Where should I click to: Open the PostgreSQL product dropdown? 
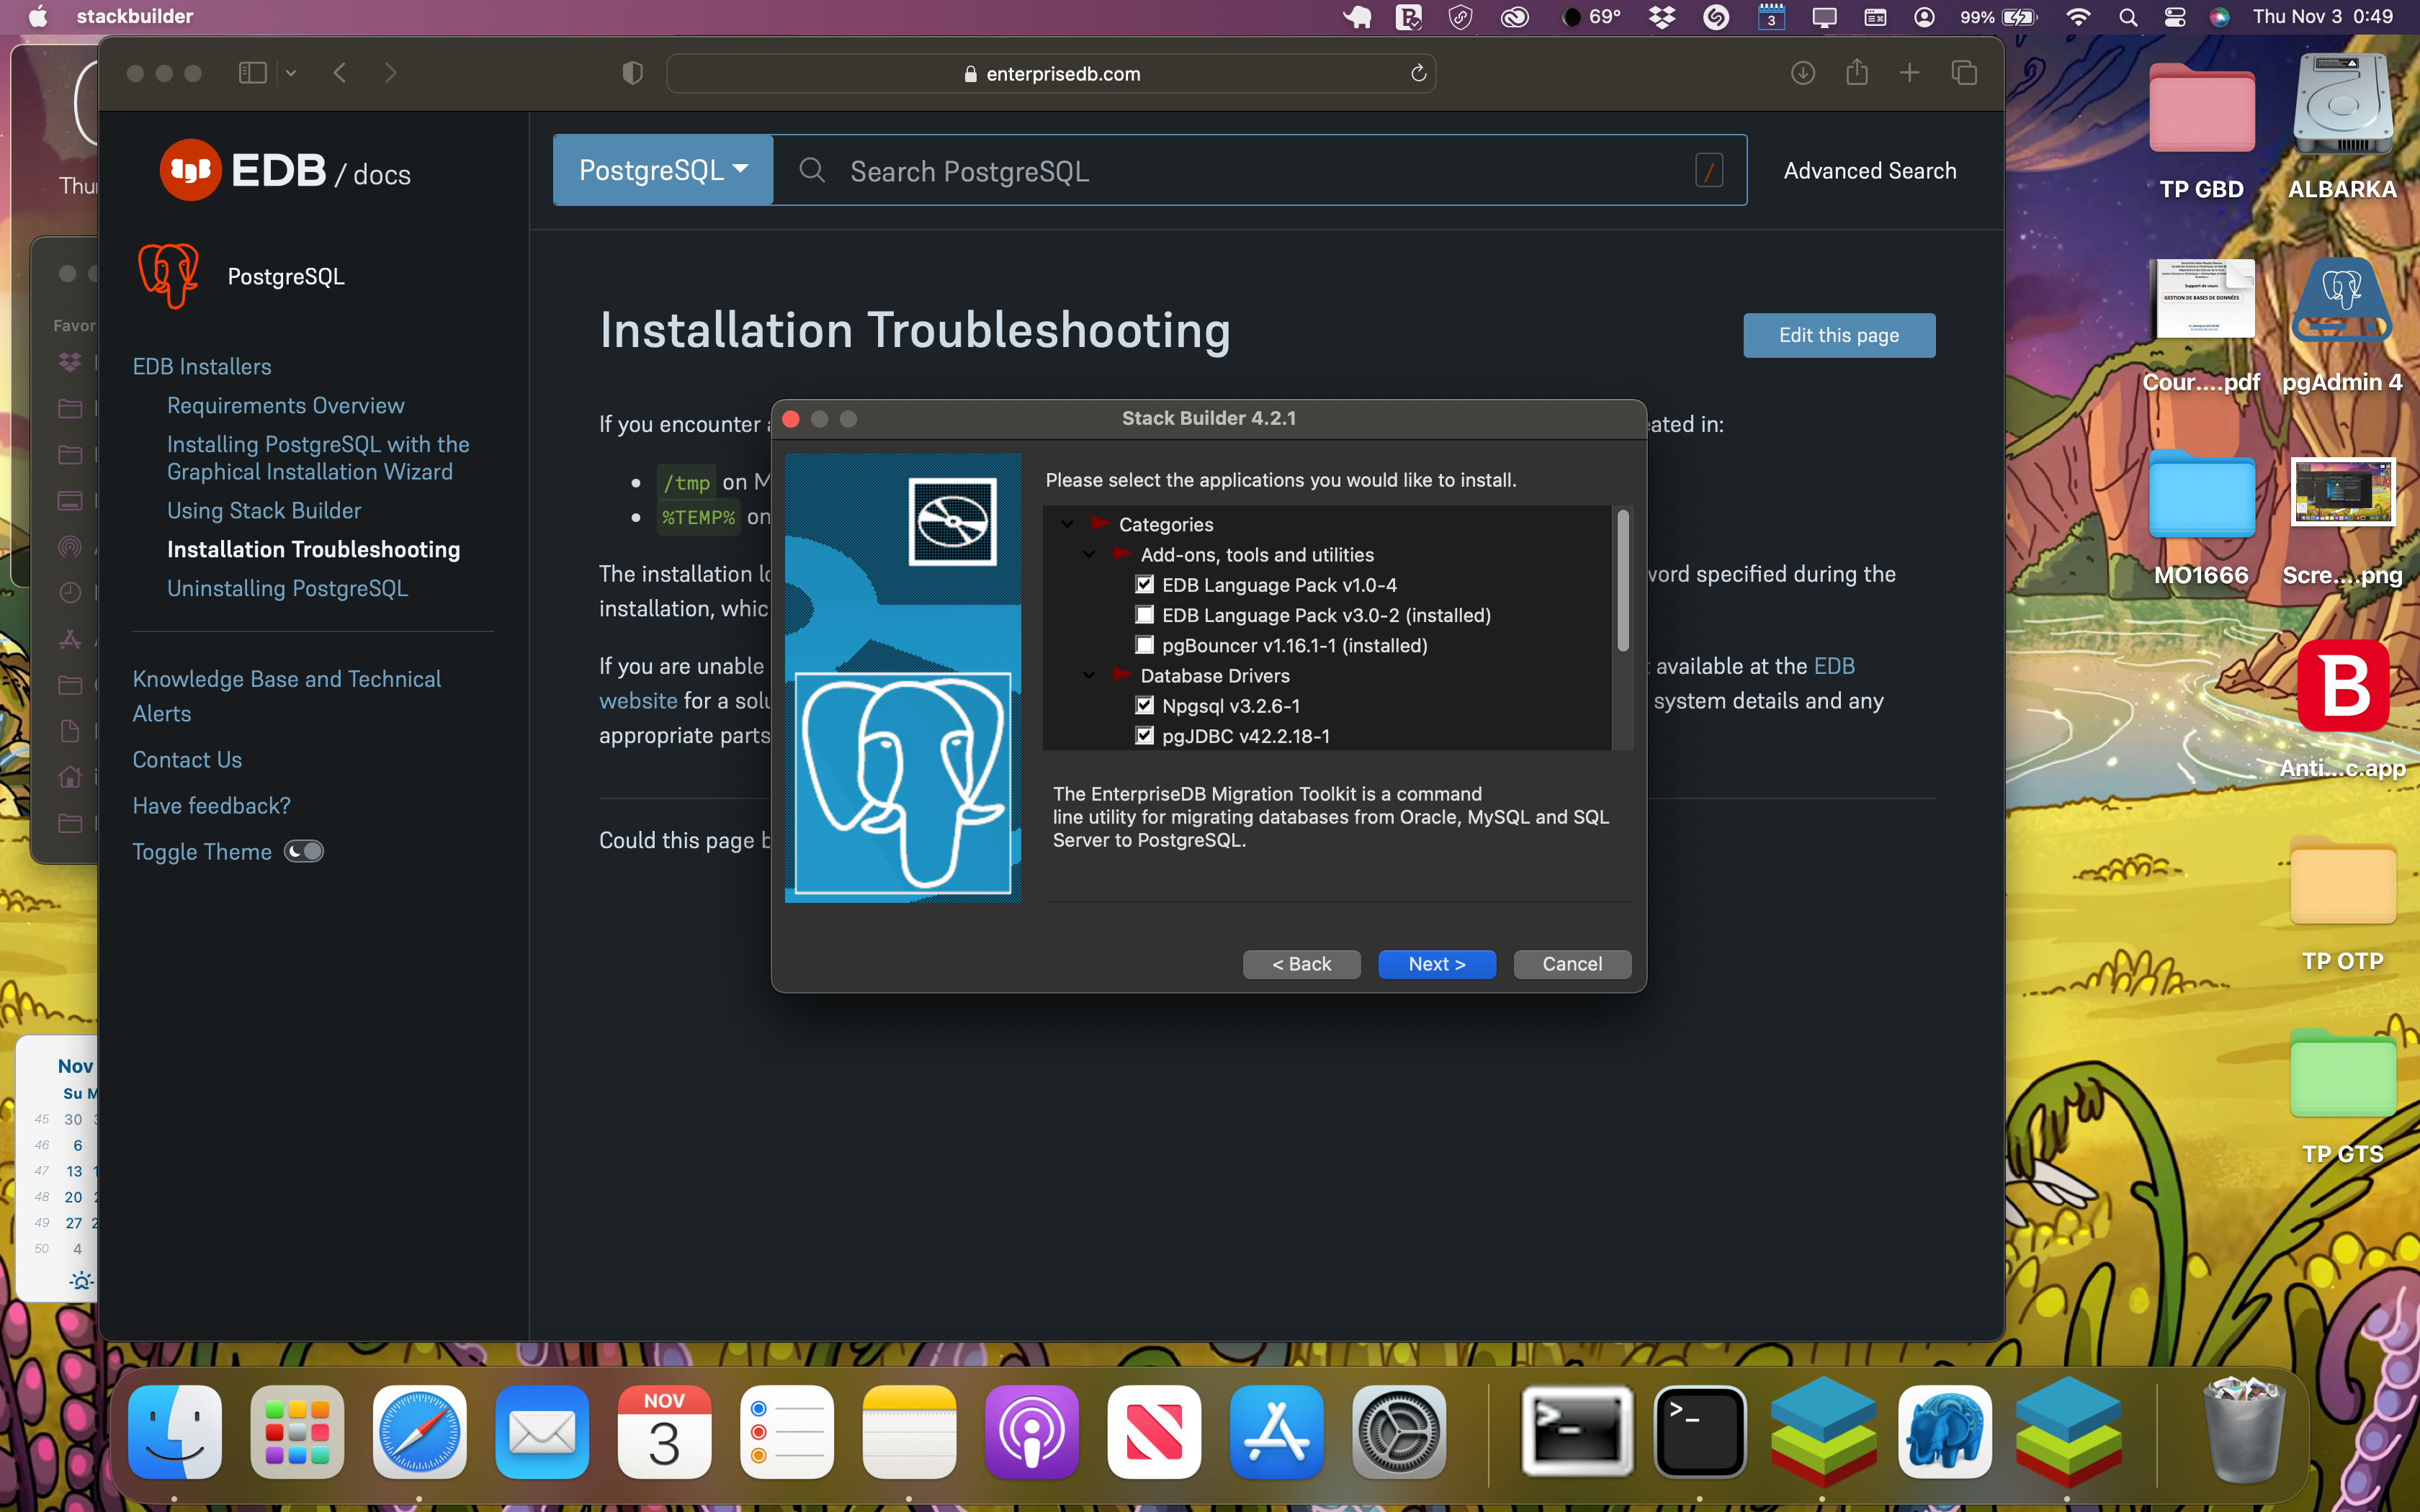[x=663, y=170]
